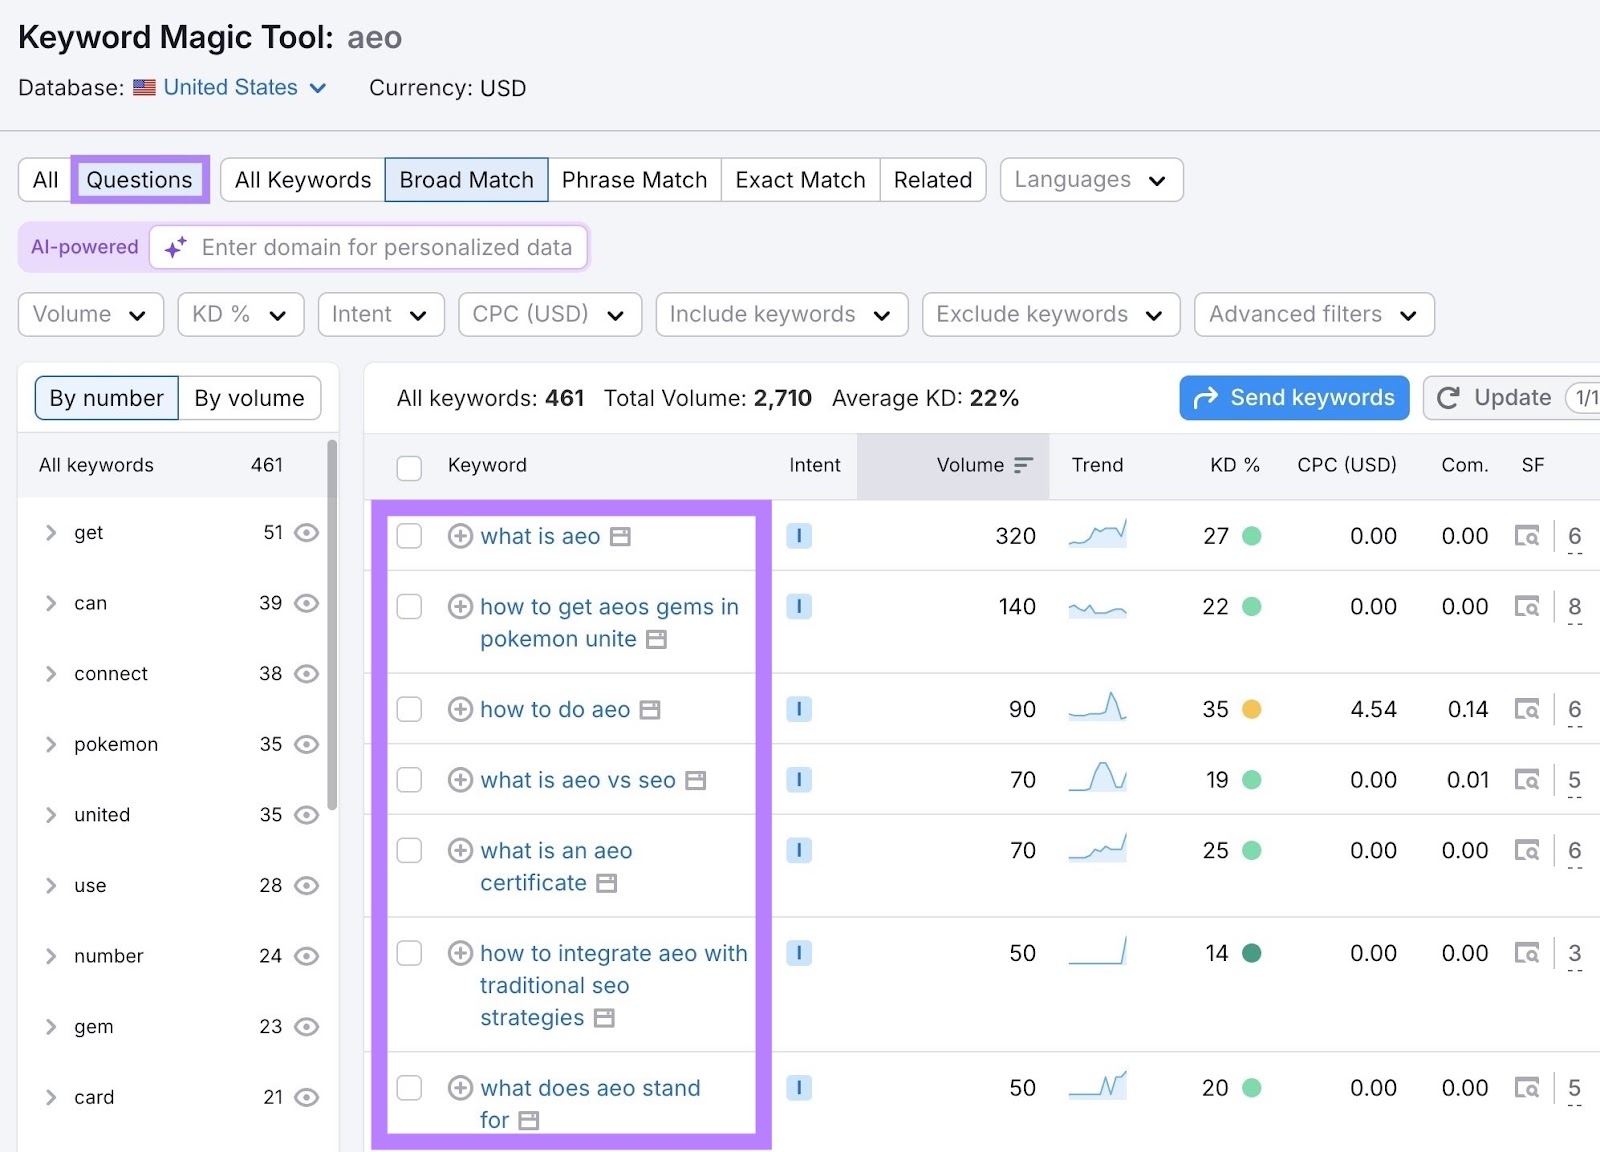This screenshot has width=1600, height=1152.
Task: Expand the "get" keyword group
Action: tap(51, 533)
